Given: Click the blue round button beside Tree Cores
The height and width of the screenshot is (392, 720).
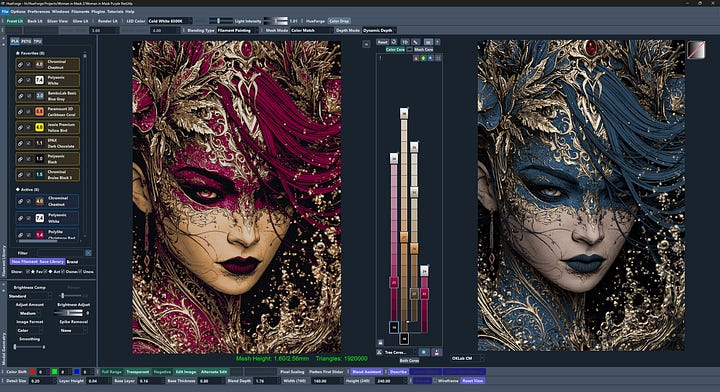Looking at the screenshot, I should [424, 352].
